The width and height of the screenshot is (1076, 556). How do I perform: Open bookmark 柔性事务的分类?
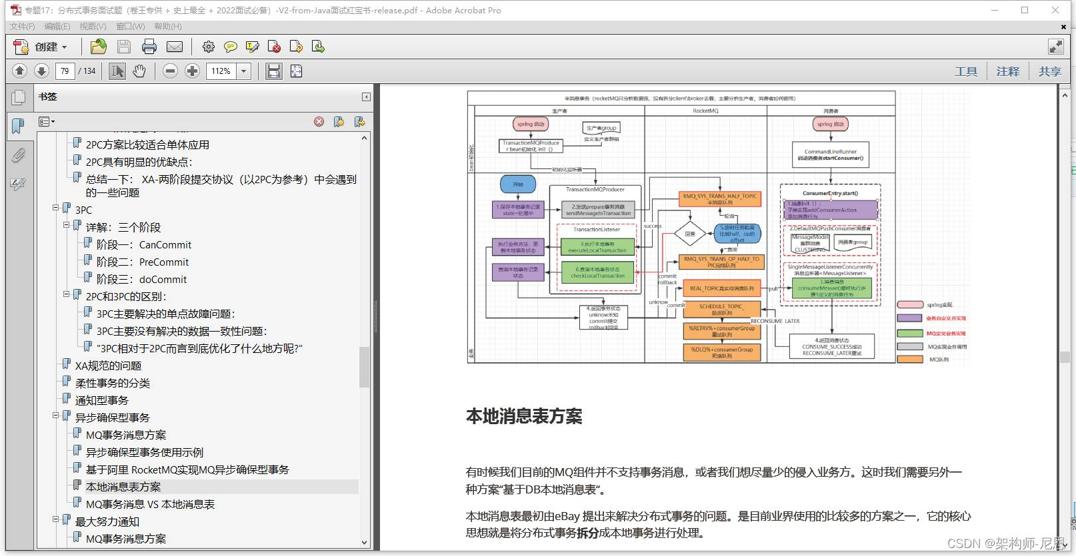[112, 383]
